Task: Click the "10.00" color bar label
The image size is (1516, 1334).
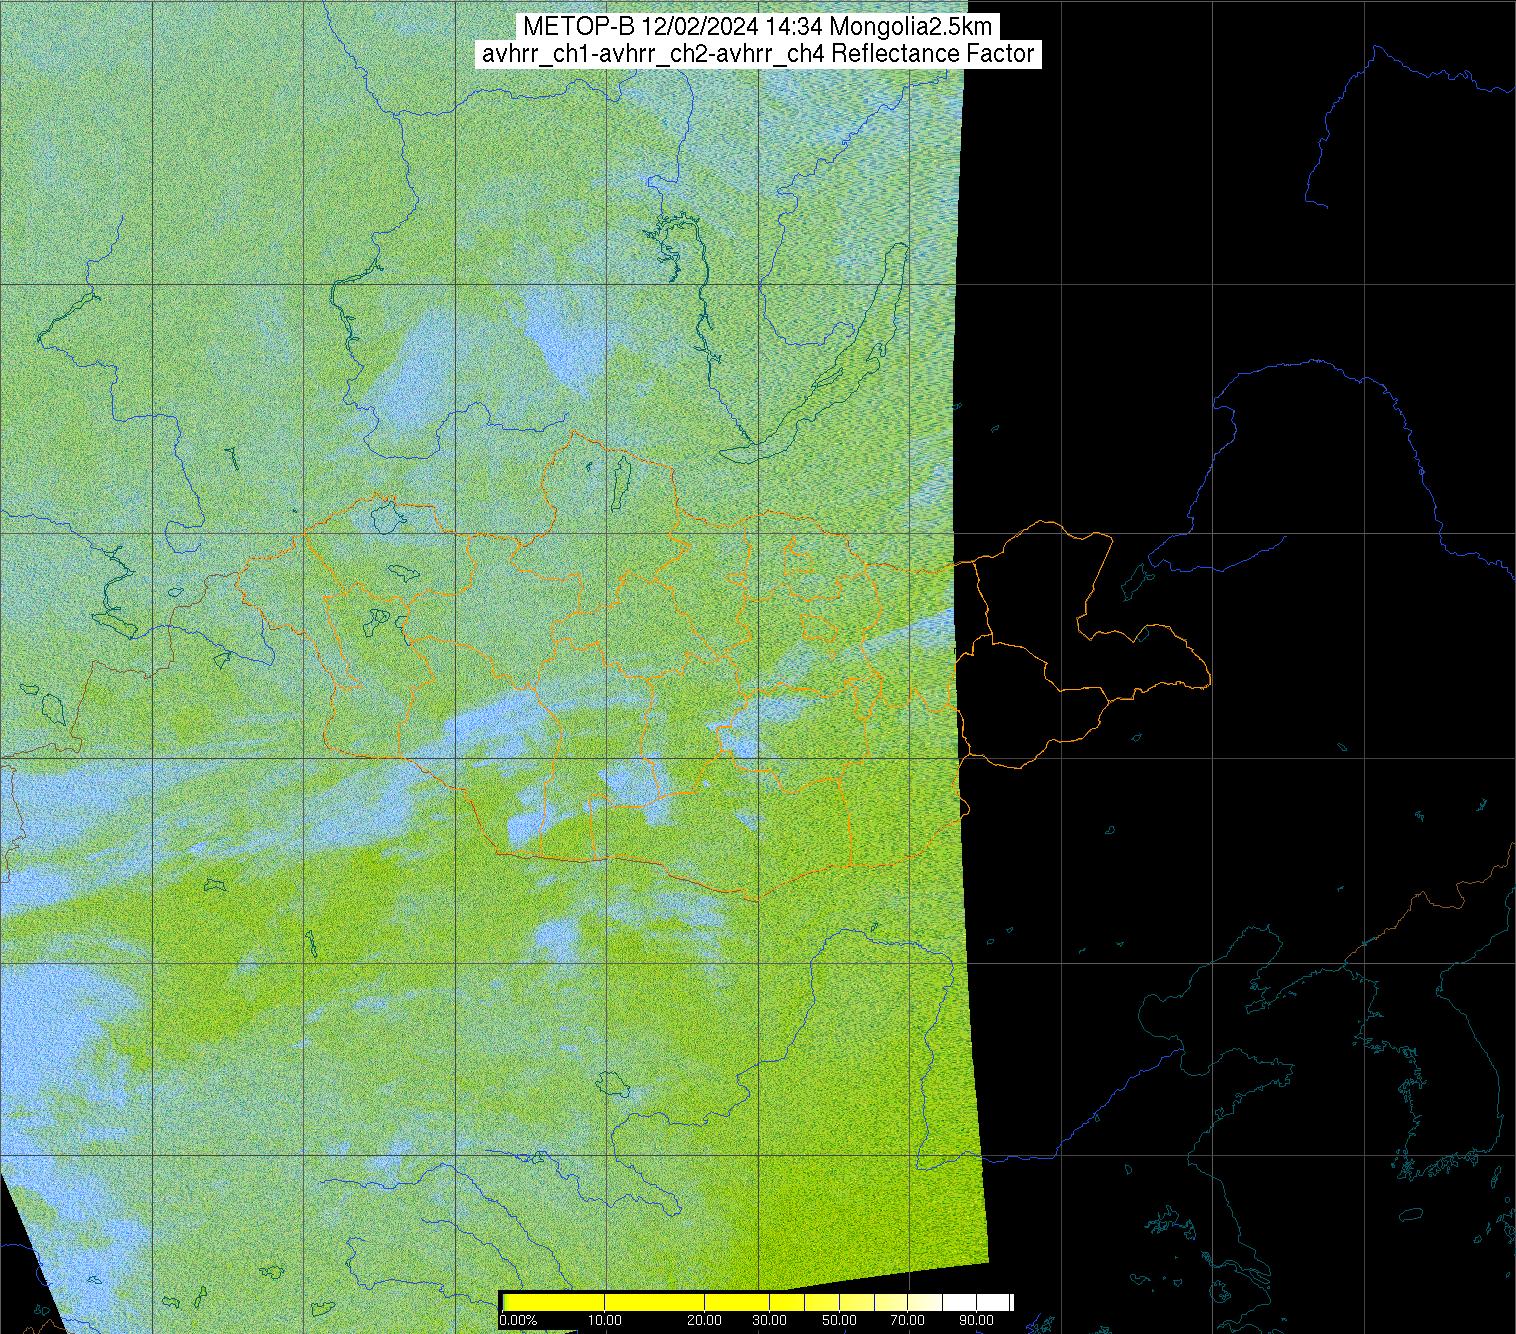Action: tap(605, 1320)
